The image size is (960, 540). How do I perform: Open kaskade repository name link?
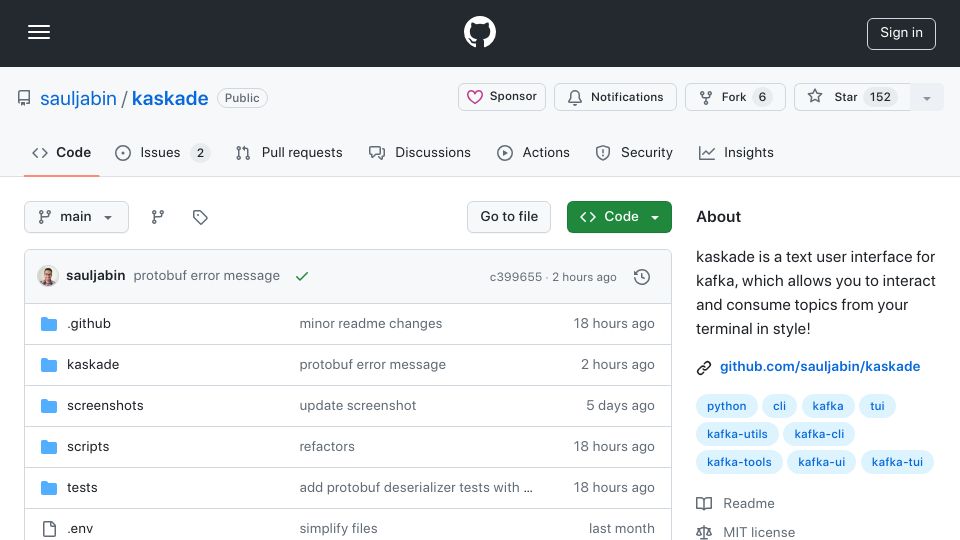point(170,99)
